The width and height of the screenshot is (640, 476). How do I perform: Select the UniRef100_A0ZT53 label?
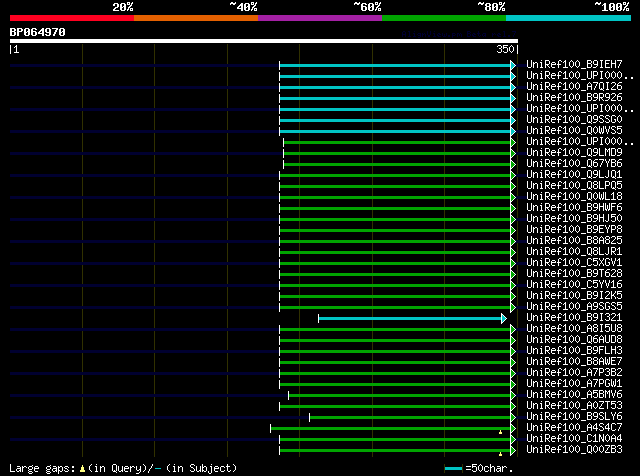click(x=574, y=406)
